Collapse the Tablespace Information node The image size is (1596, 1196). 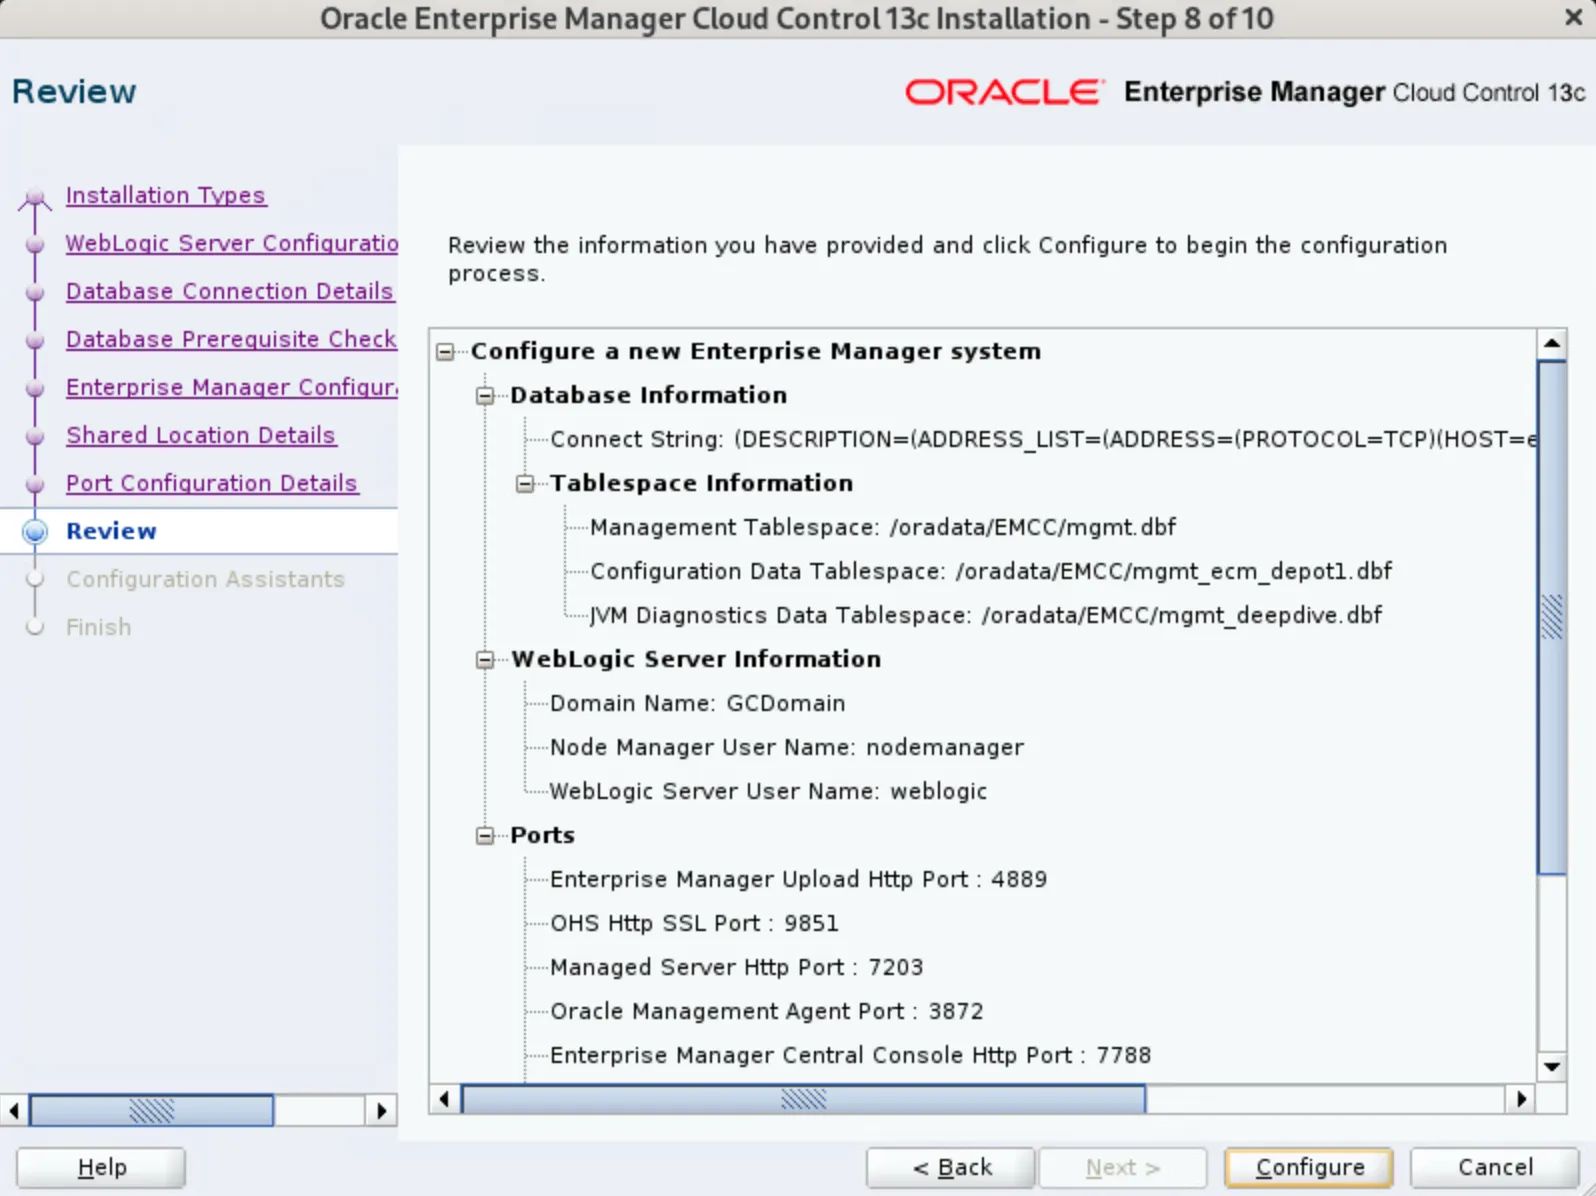click(x=525, y=484)
